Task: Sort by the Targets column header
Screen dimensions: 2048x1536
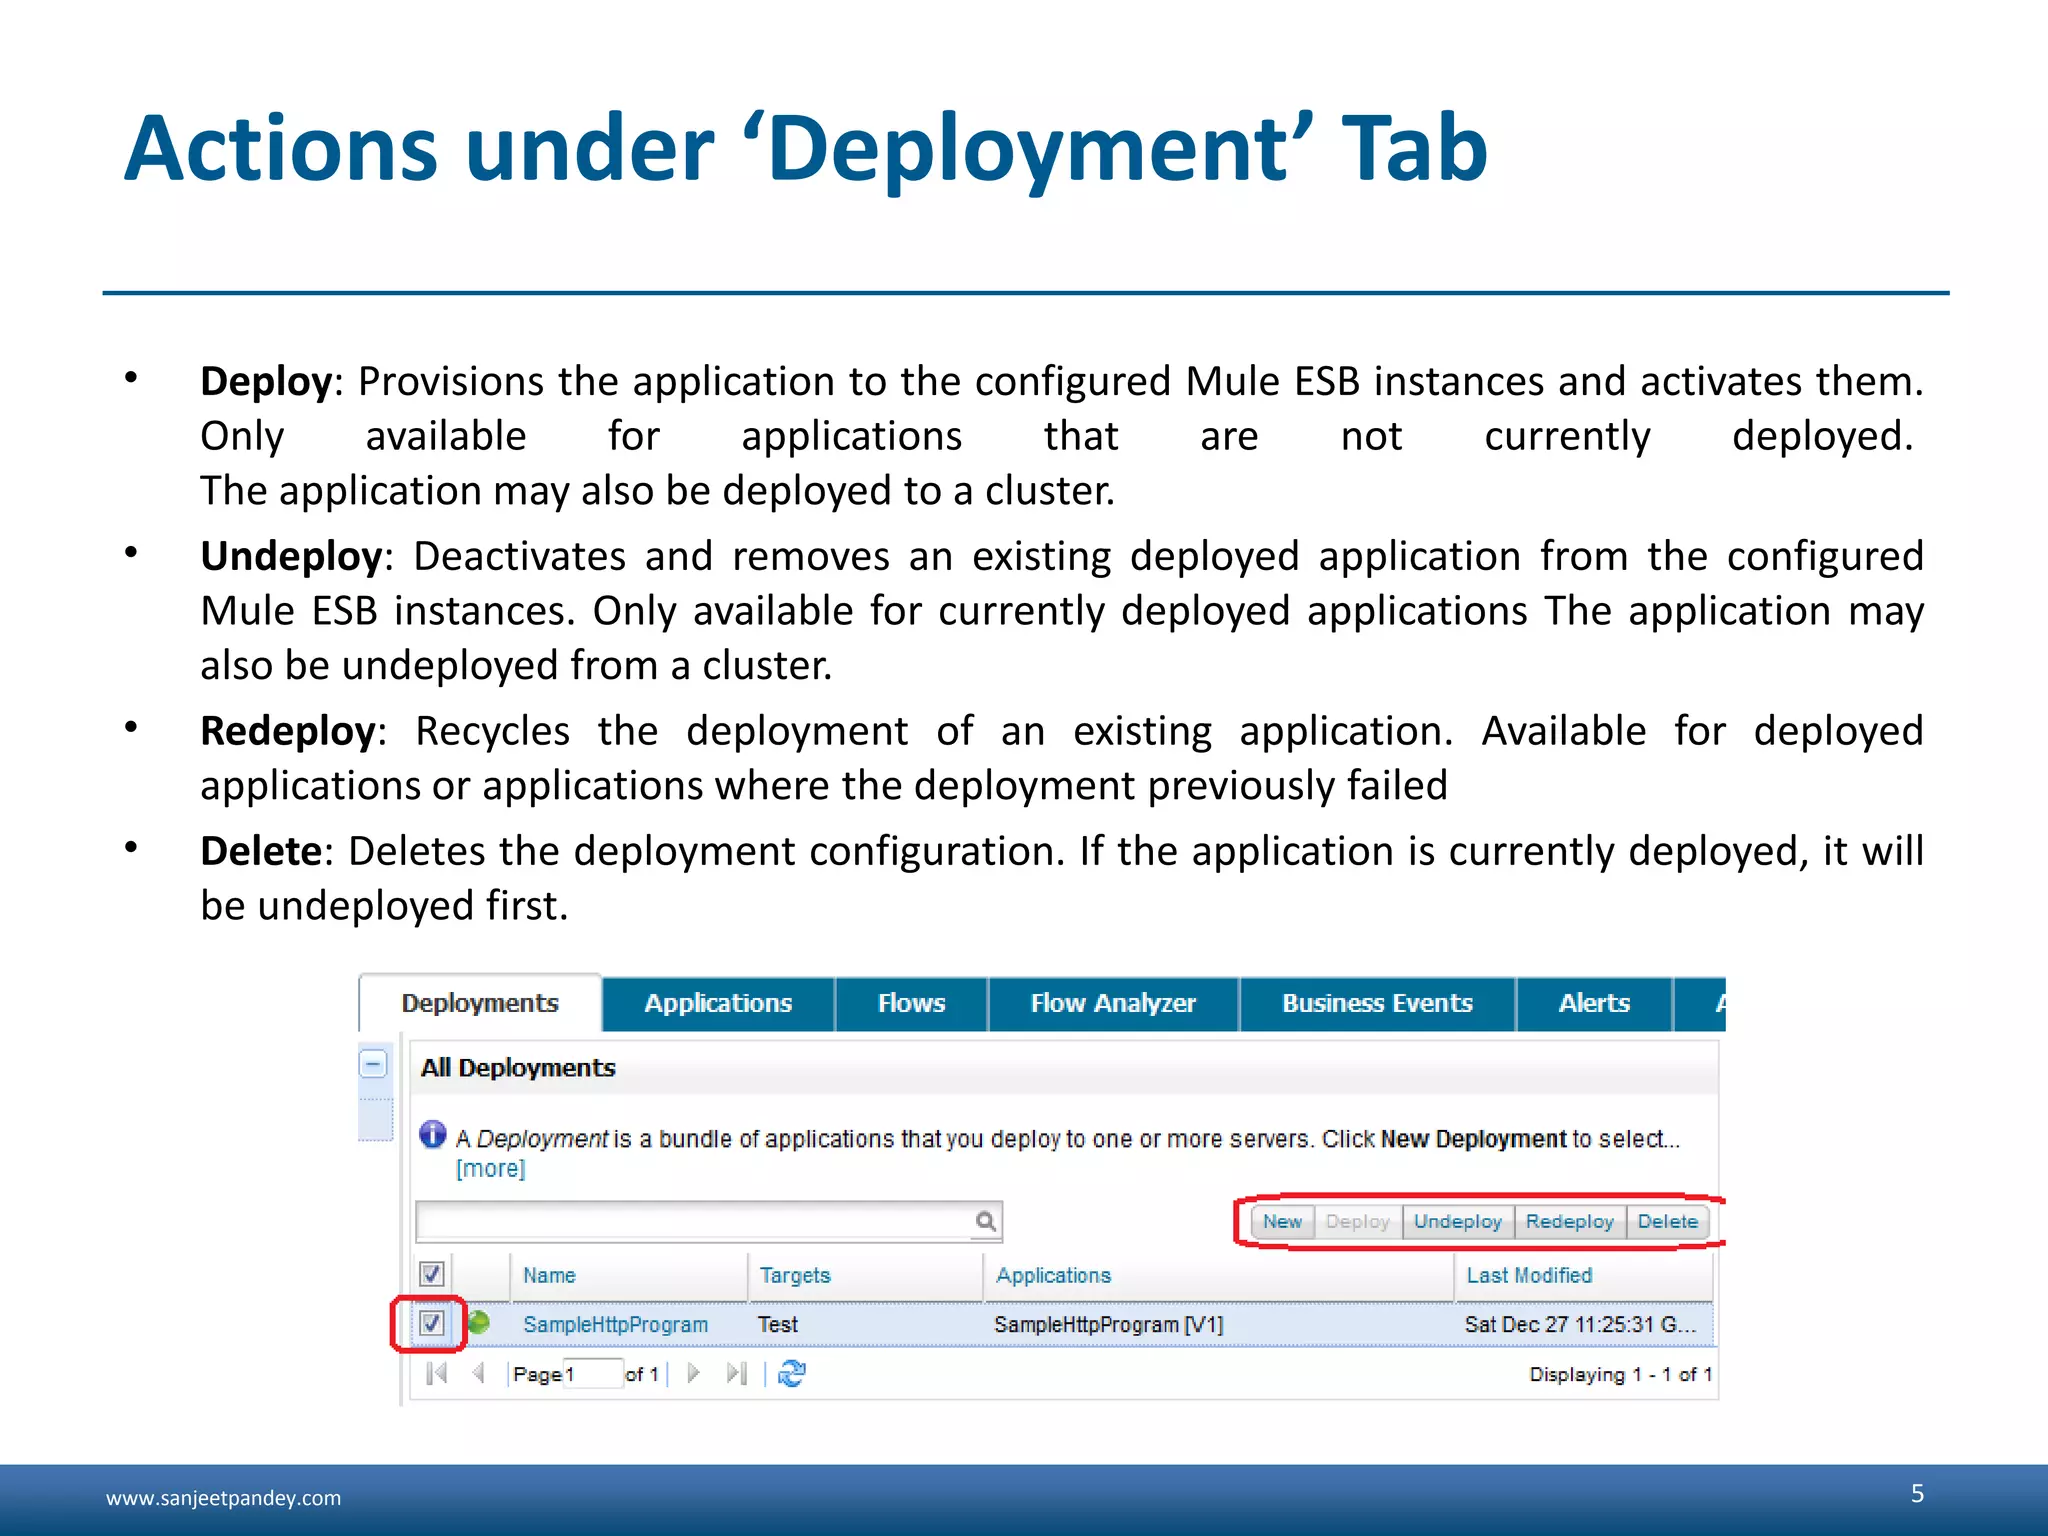Action: [x=866, y=1275]
